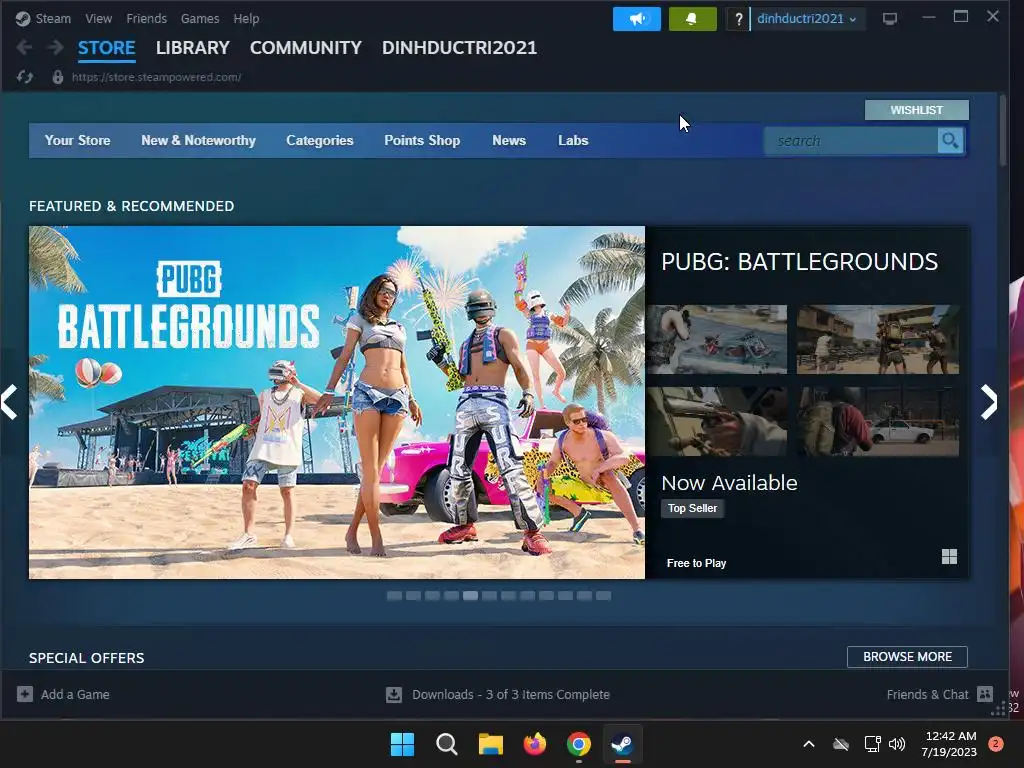Click the padlock security icon
This screenshot has height=768, width=1024.
[57, 77]
